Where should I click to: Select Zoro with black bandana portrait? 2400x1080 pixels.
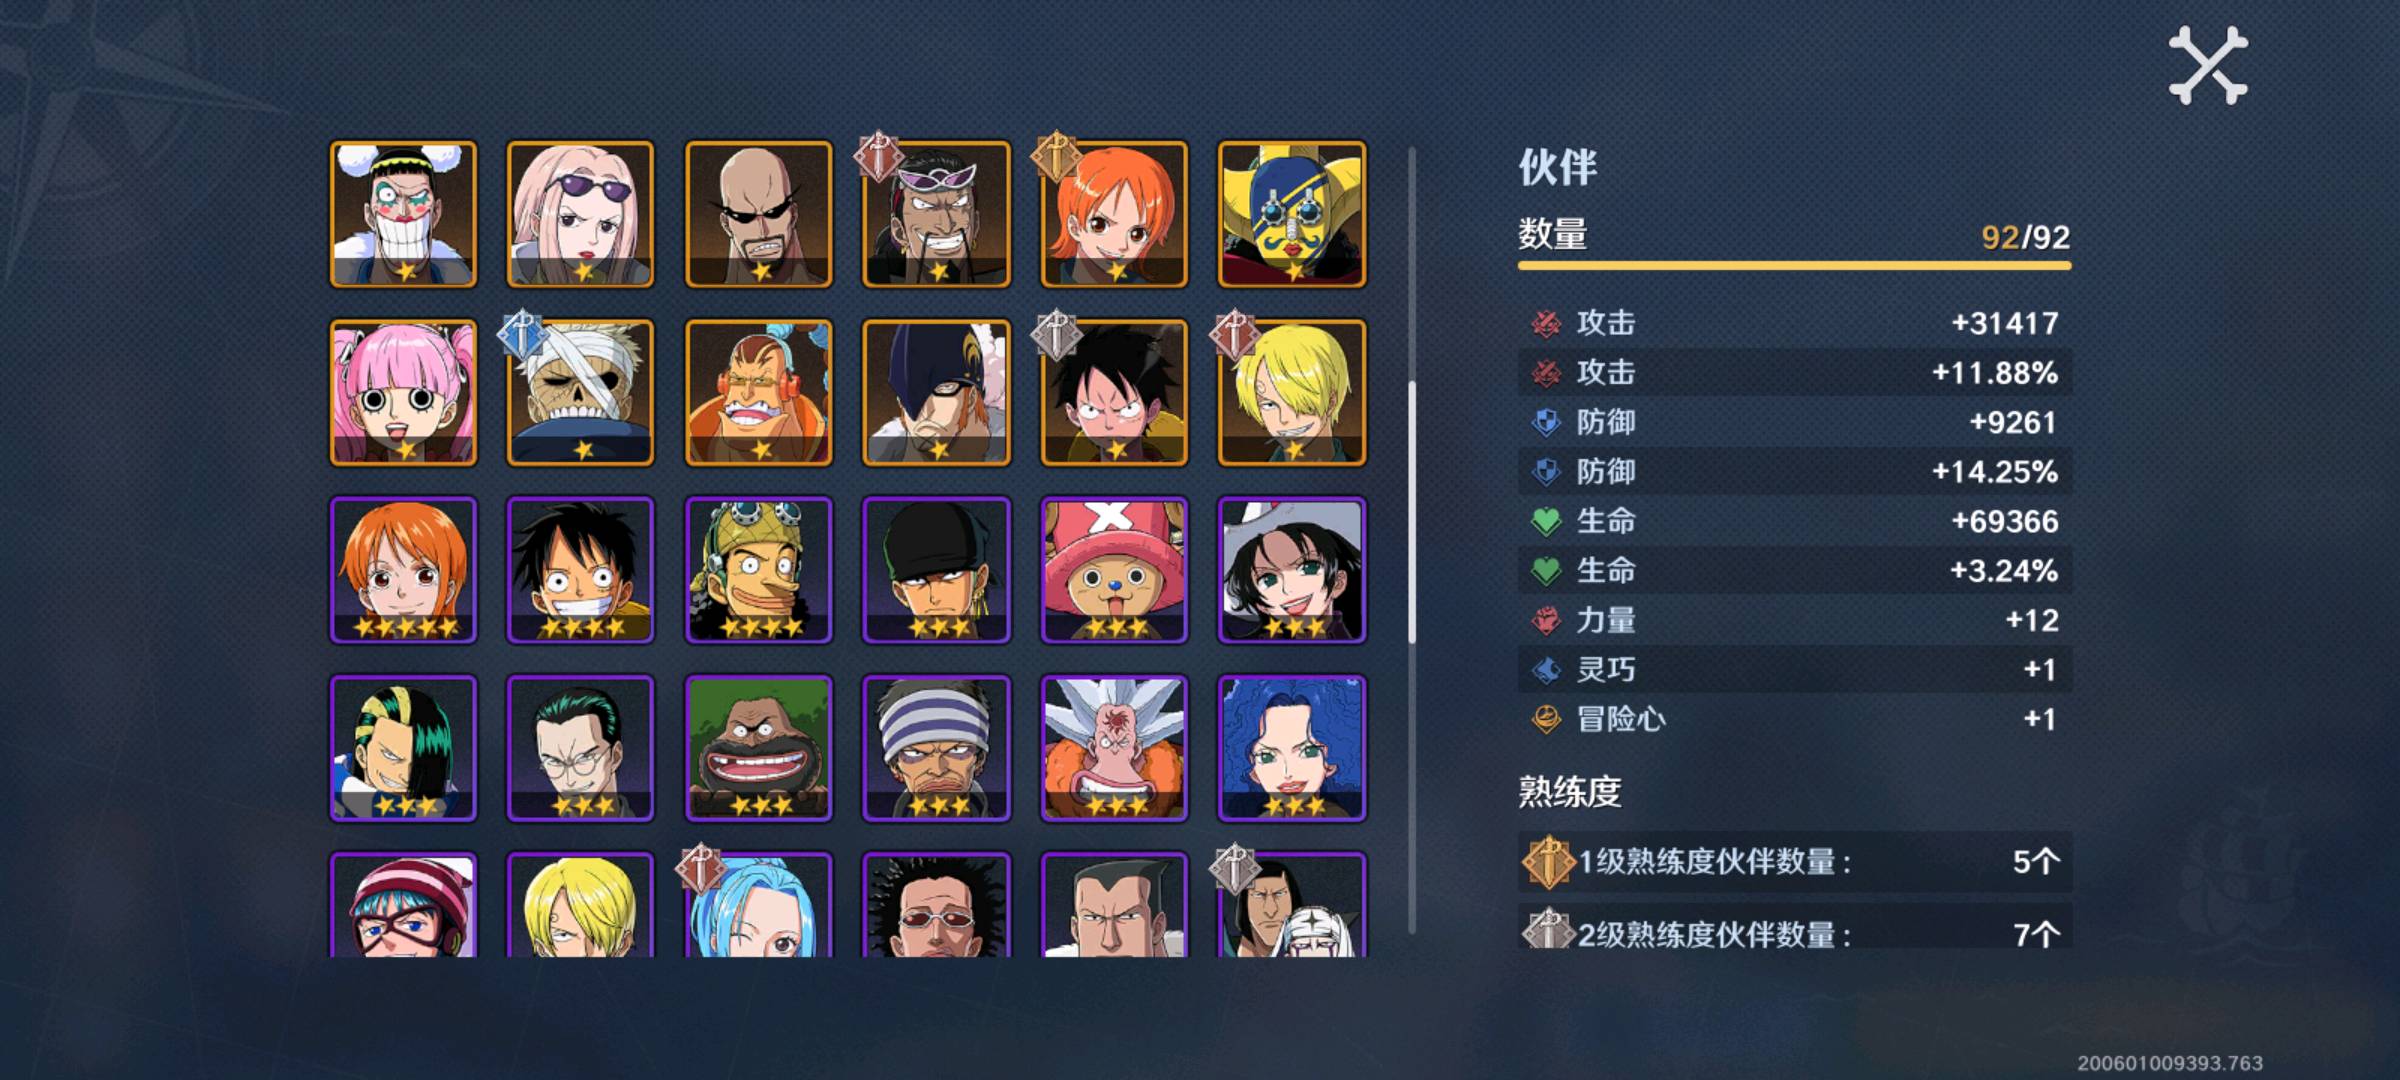coord(936,570)
